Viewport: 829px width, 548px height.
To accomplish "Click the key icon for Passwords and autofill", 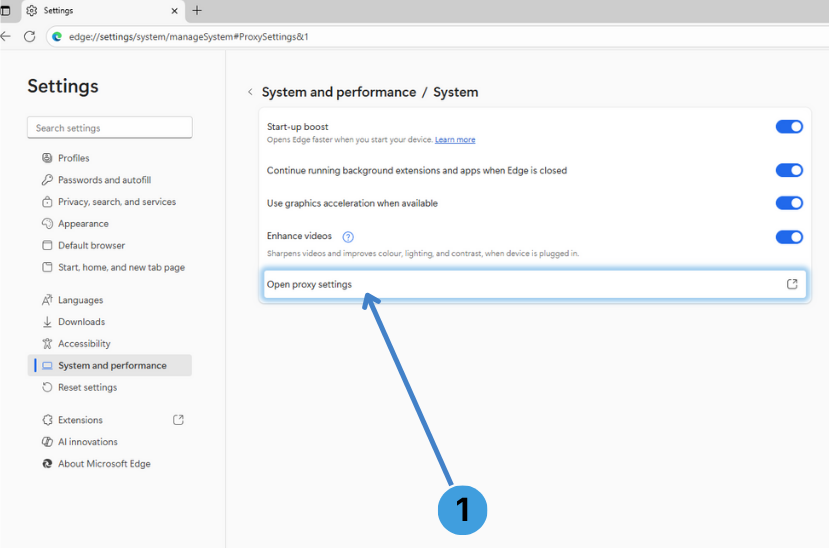I will pyautogui.click(x=47, y=180).
